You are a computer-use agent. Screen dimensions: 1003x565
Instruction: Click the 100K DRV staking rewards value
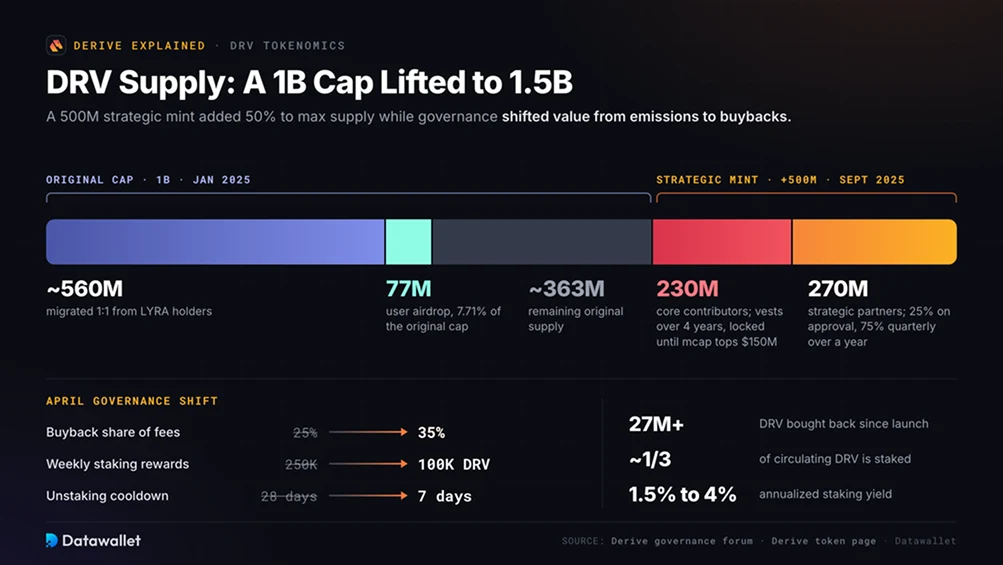pyautogui.click(x=454, y=465)
